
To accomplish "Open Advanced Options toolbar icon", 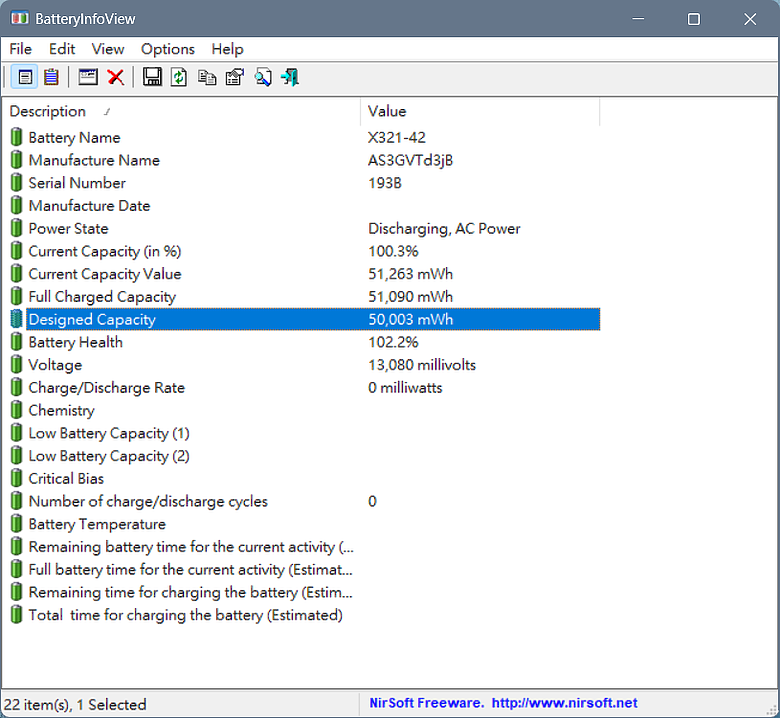I will tap(235, 77).
